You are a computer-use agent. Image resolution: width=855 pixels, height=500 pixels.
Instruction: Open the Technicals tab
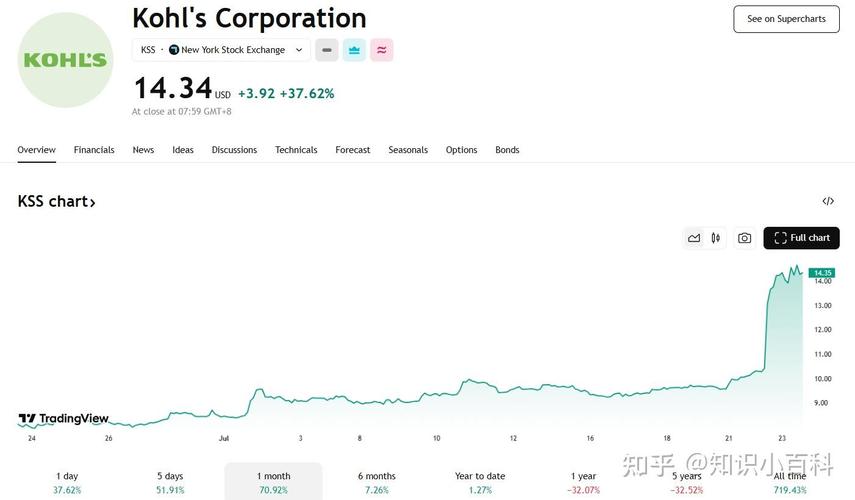(296, 150)
